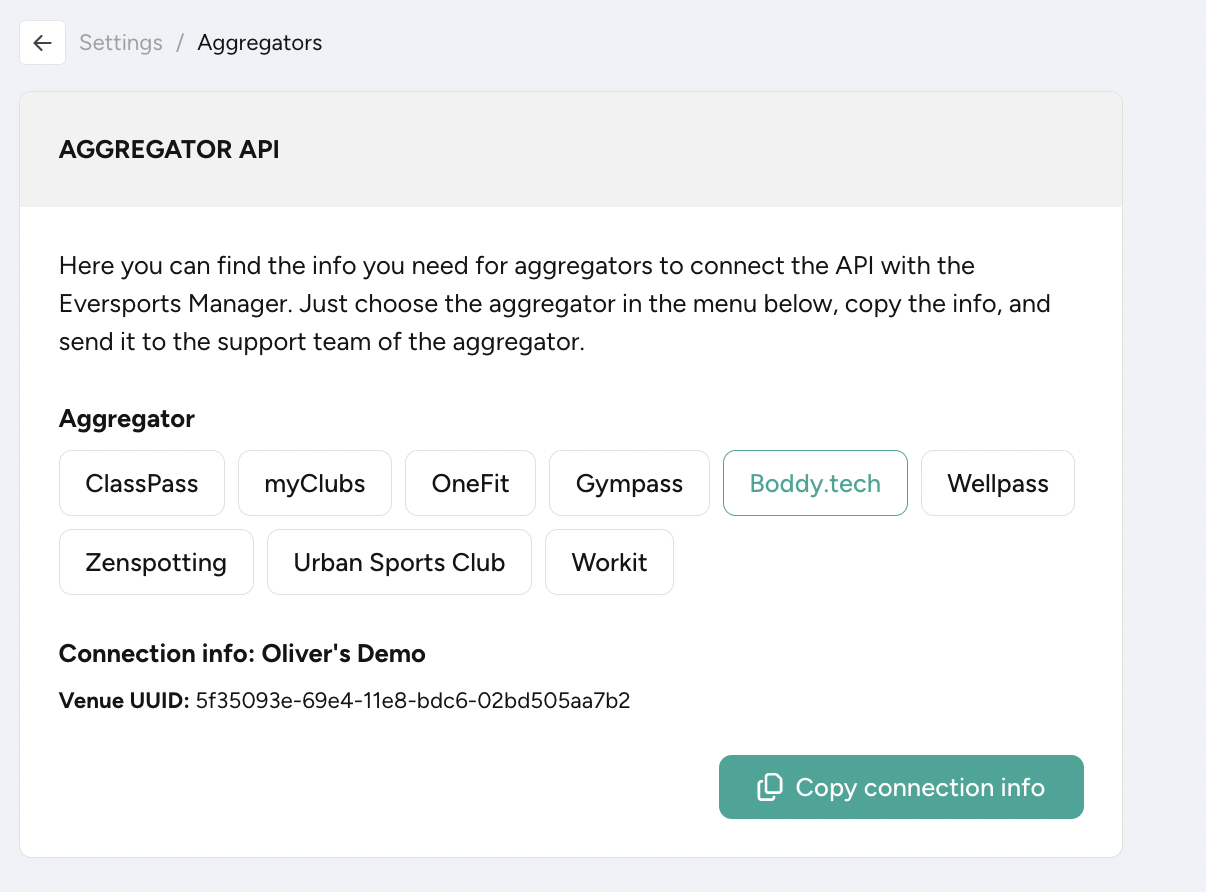Pick the Wellpass aggregator
This screenshot has height=892, width=1206.
(x=998, y=484)
